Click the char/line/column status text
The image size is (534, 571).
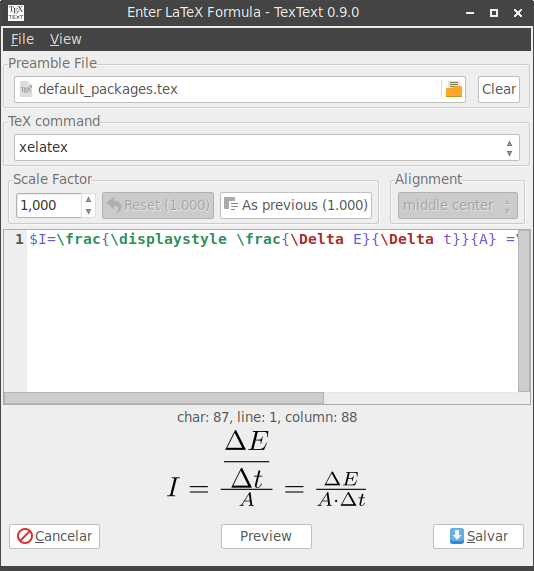pyautogui.click(x=267, y=417)
